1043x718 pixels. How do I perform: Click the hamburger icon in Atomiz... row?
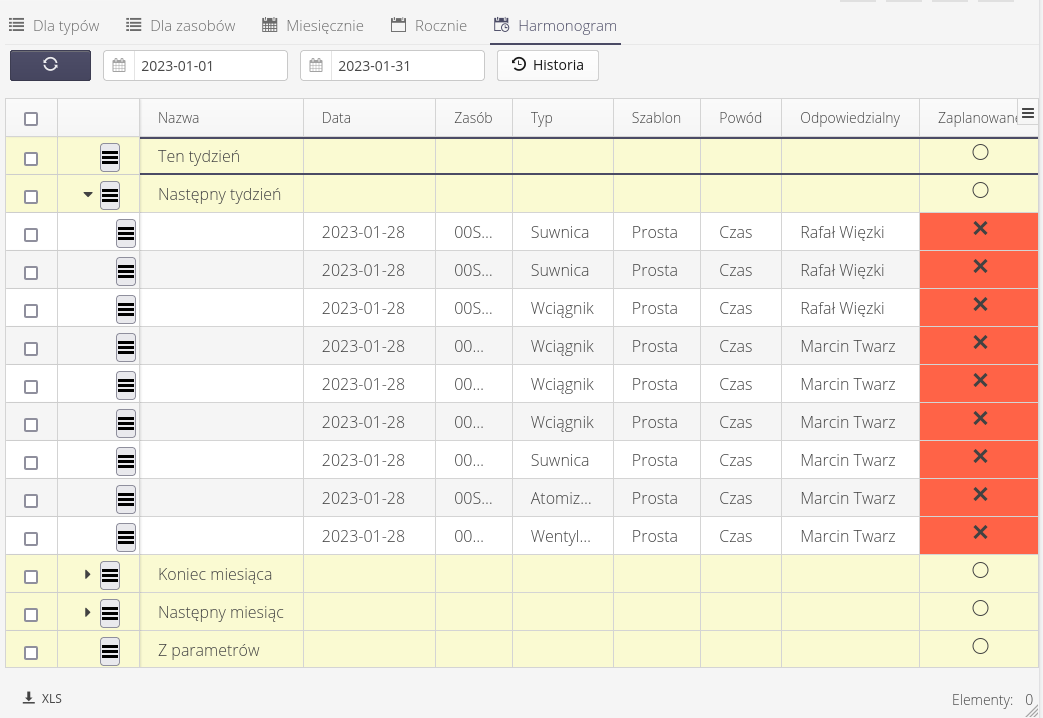click(126, 499)
